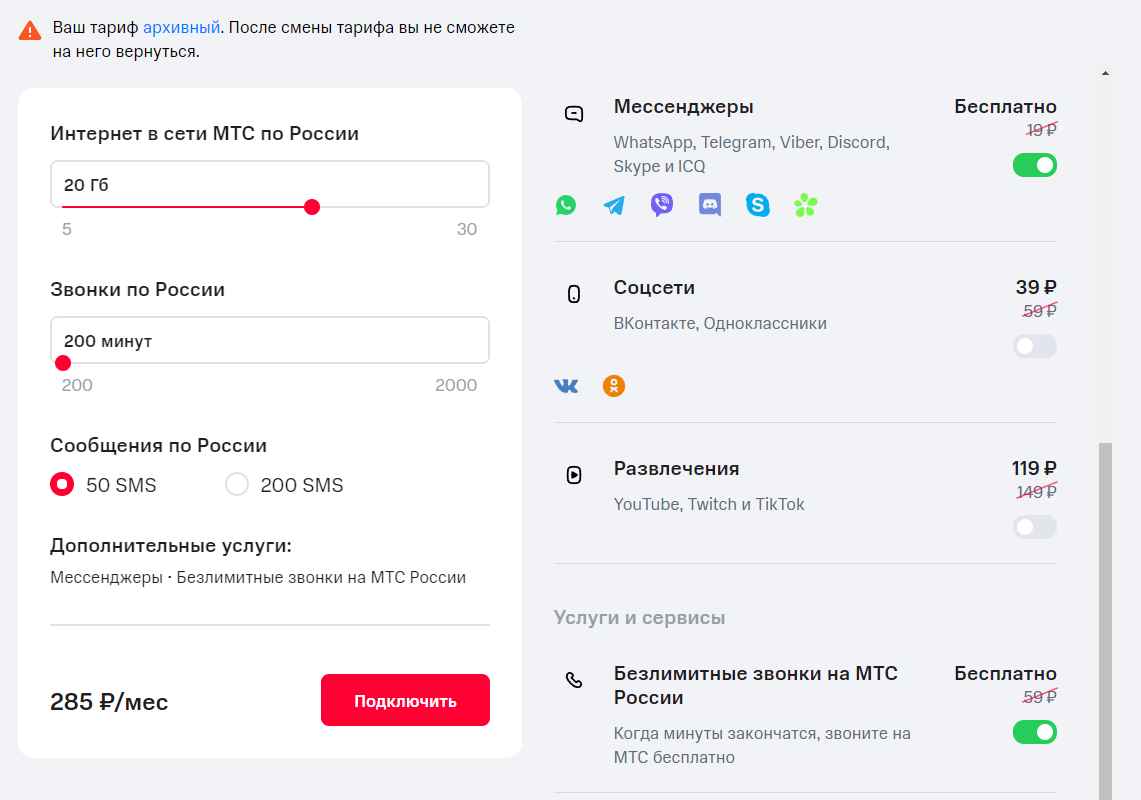
Task: Click the green ICQ flower icon
Action: [x=806, y=205]
